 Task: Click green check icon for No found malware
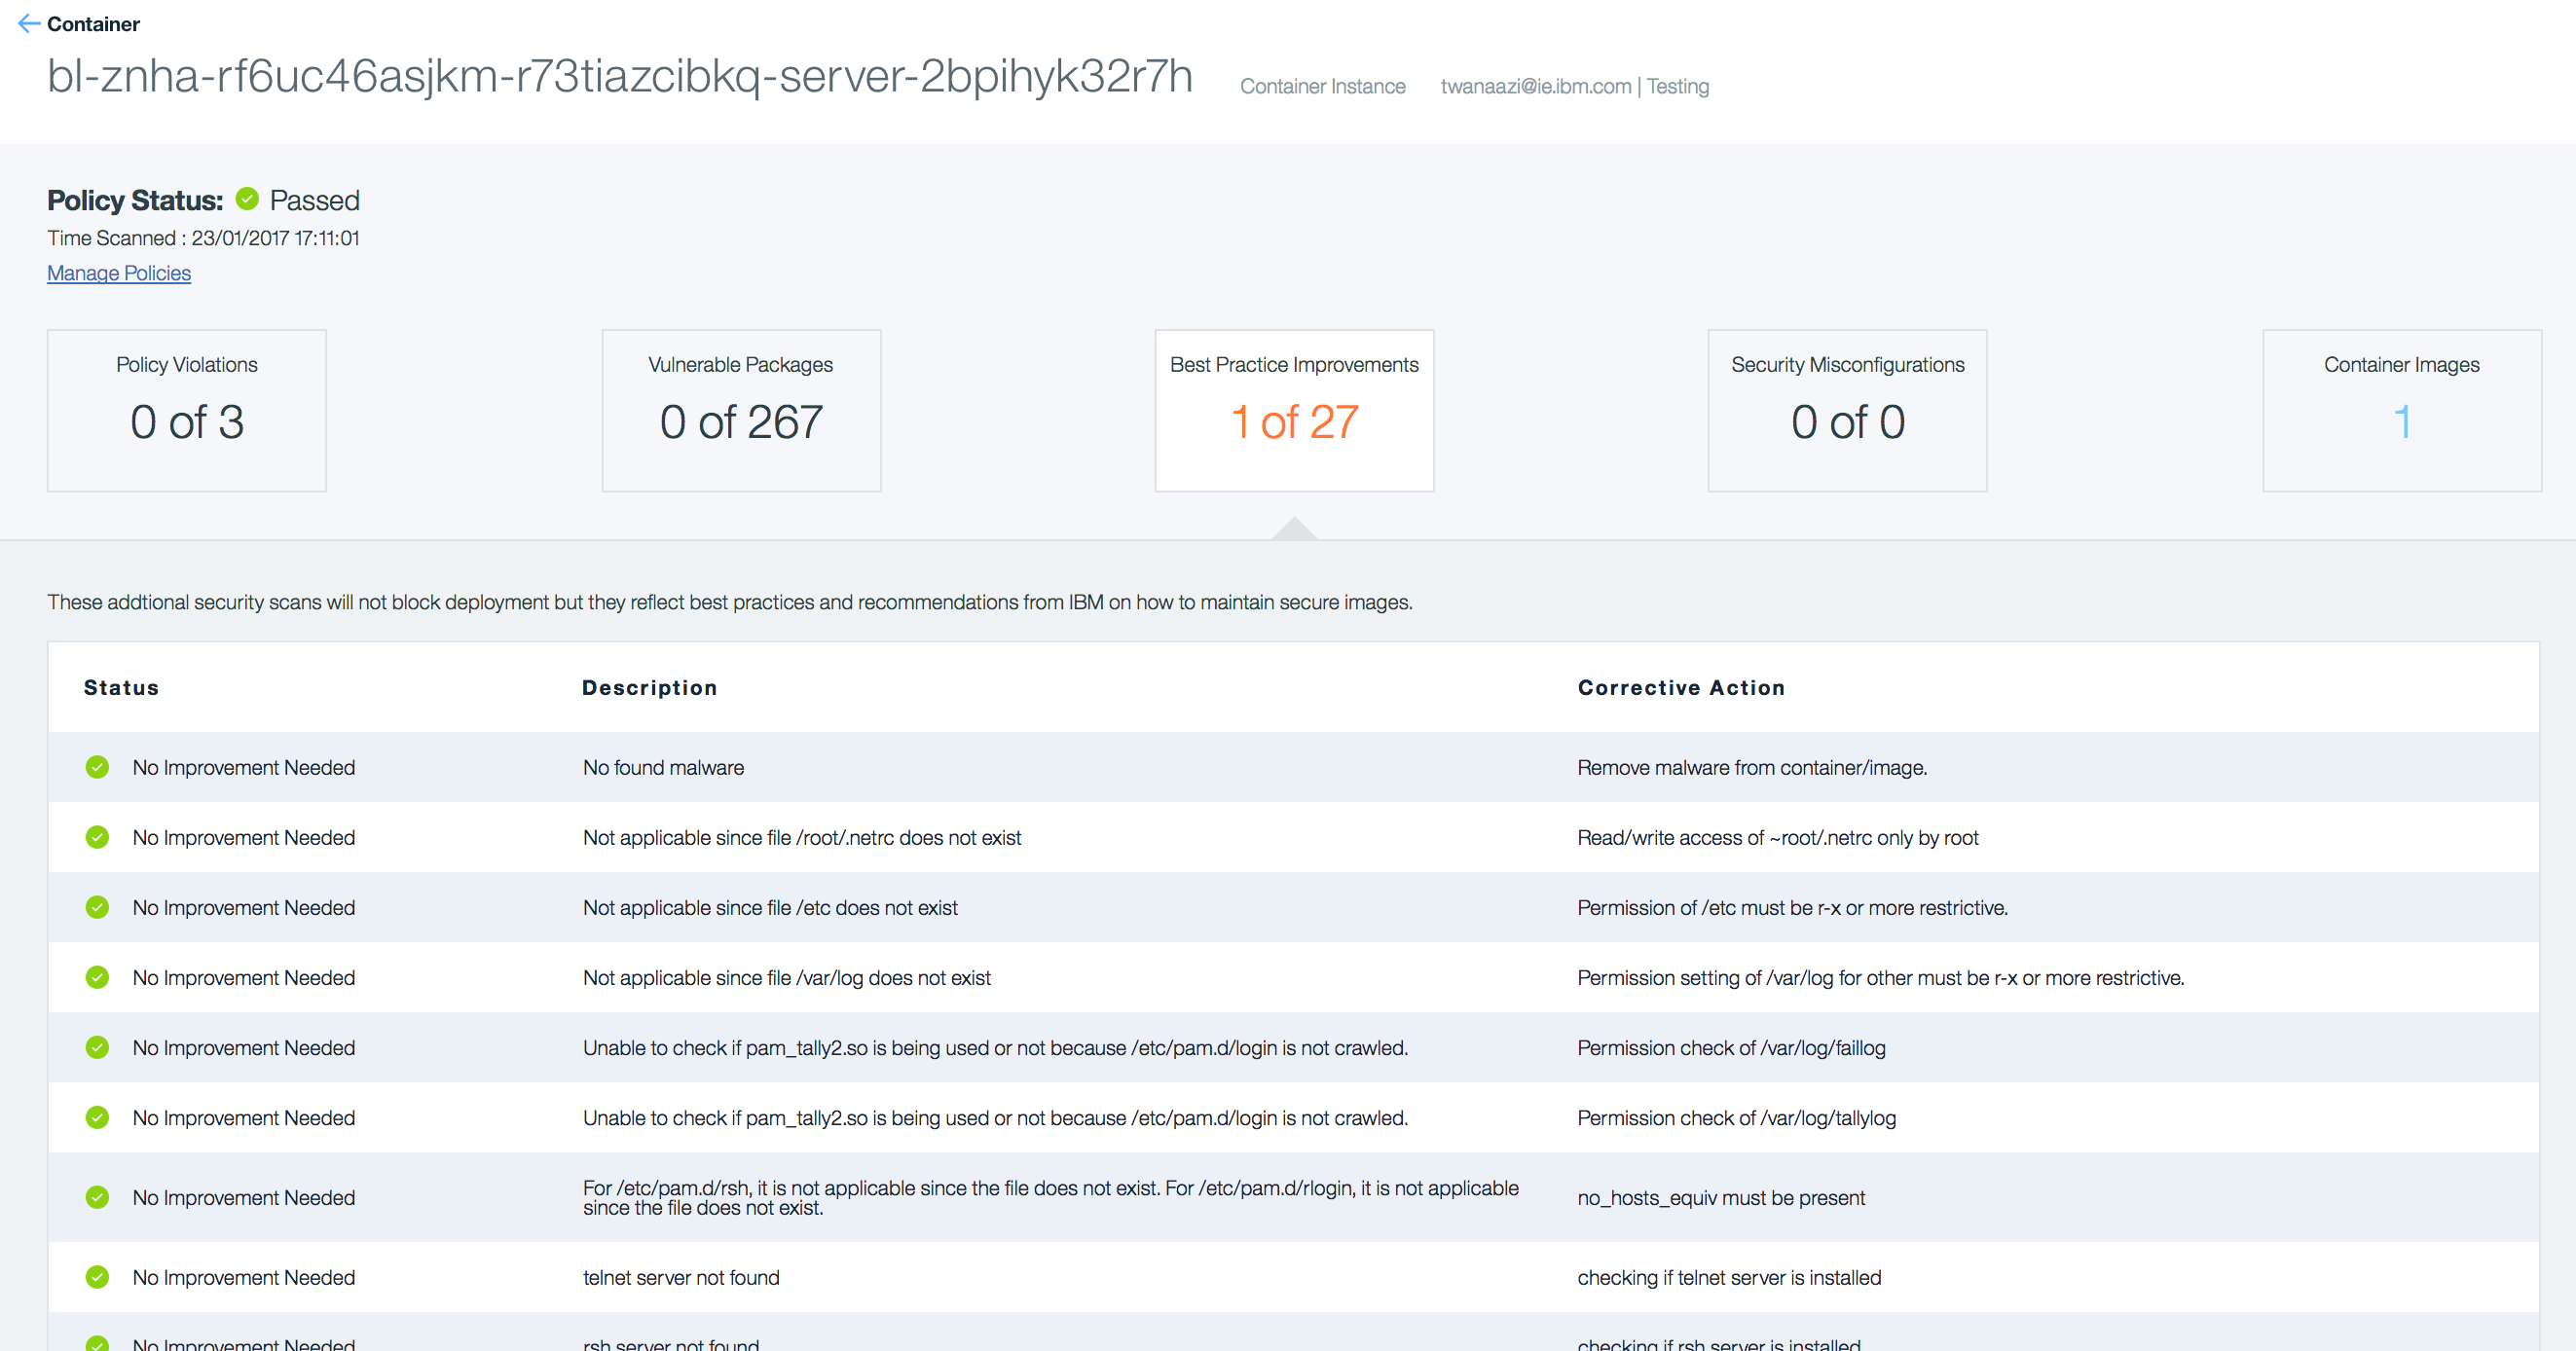coord(97,767)
